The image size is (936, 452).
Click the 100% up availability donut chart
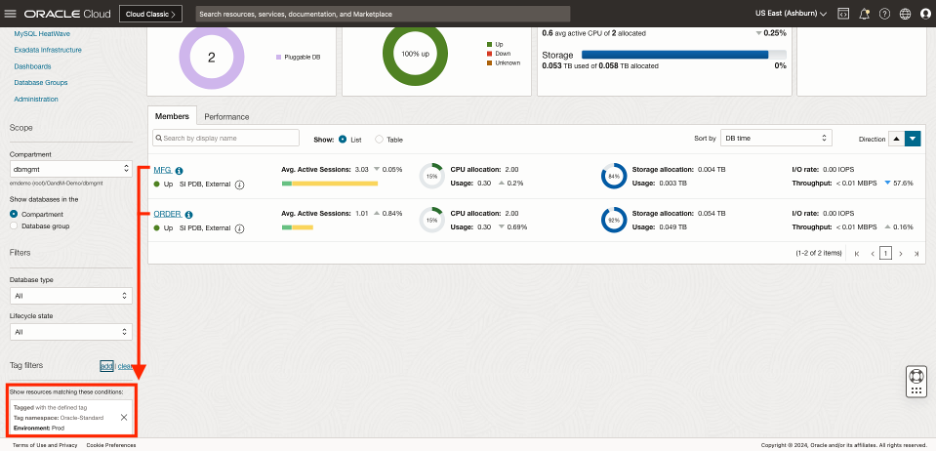coord(415,54)
